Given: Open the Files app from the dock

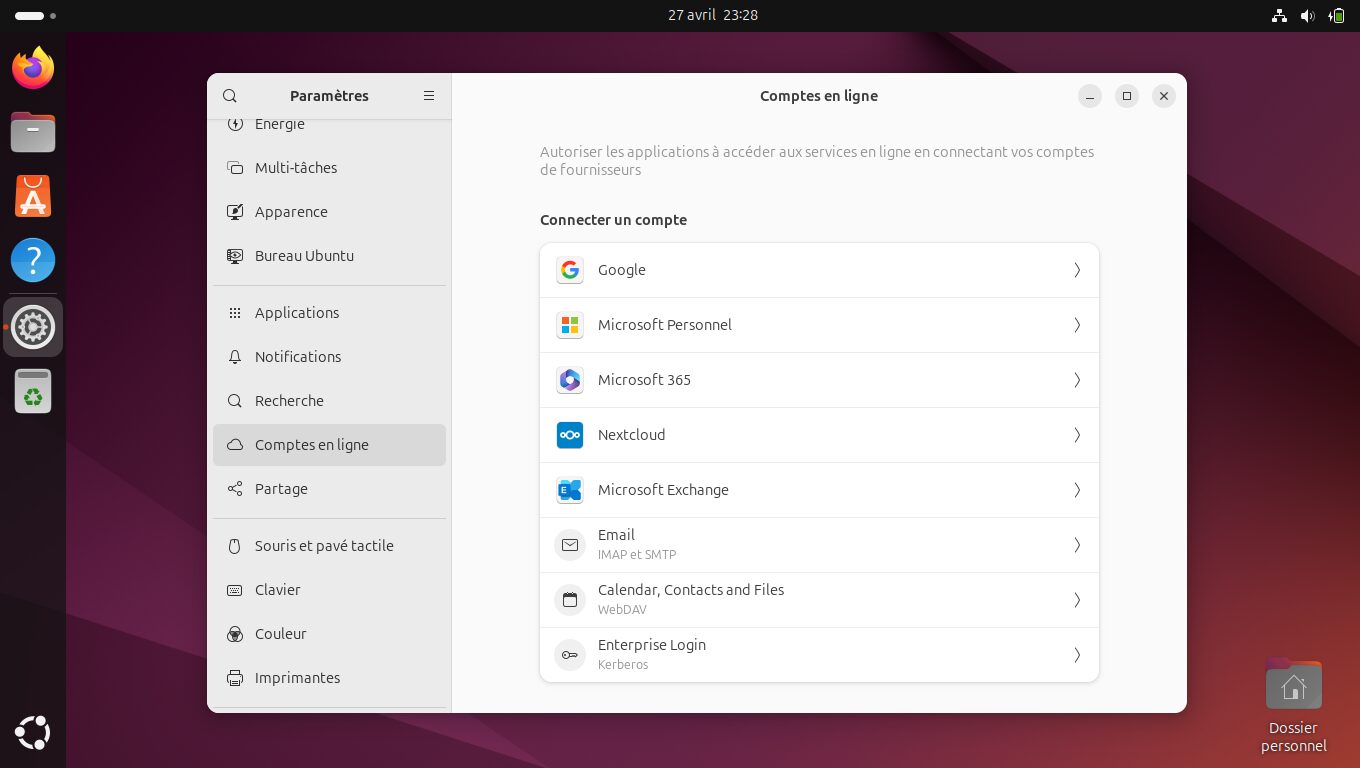Looking at the screenshot, I should (33, 131).
